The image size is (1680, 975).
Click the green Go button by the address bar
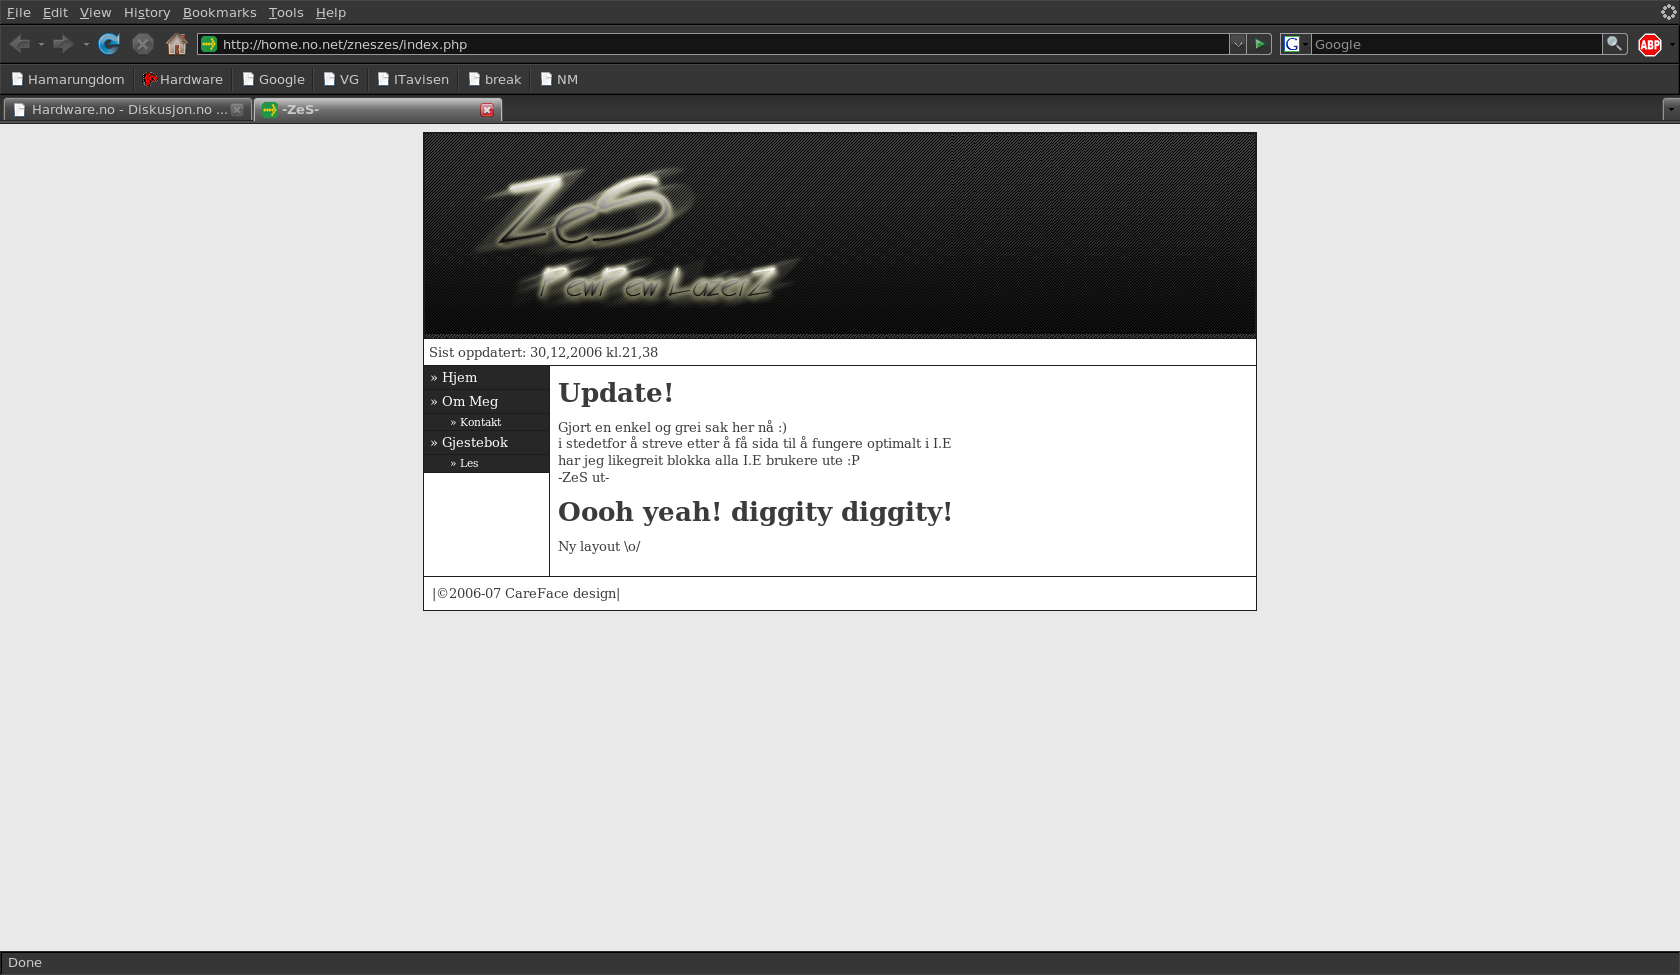pyautogui.click(x=1260, y=44)
